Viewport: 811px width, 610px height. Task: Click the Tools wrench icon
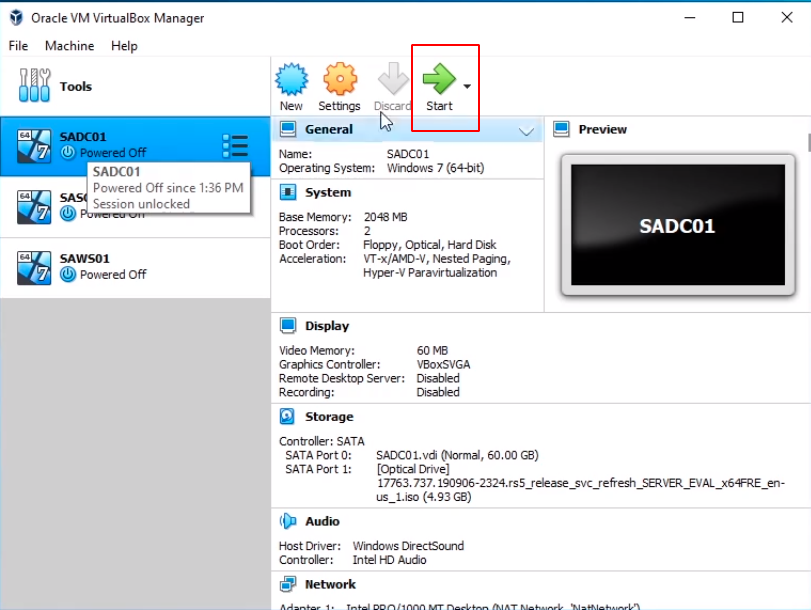[34, 86]
